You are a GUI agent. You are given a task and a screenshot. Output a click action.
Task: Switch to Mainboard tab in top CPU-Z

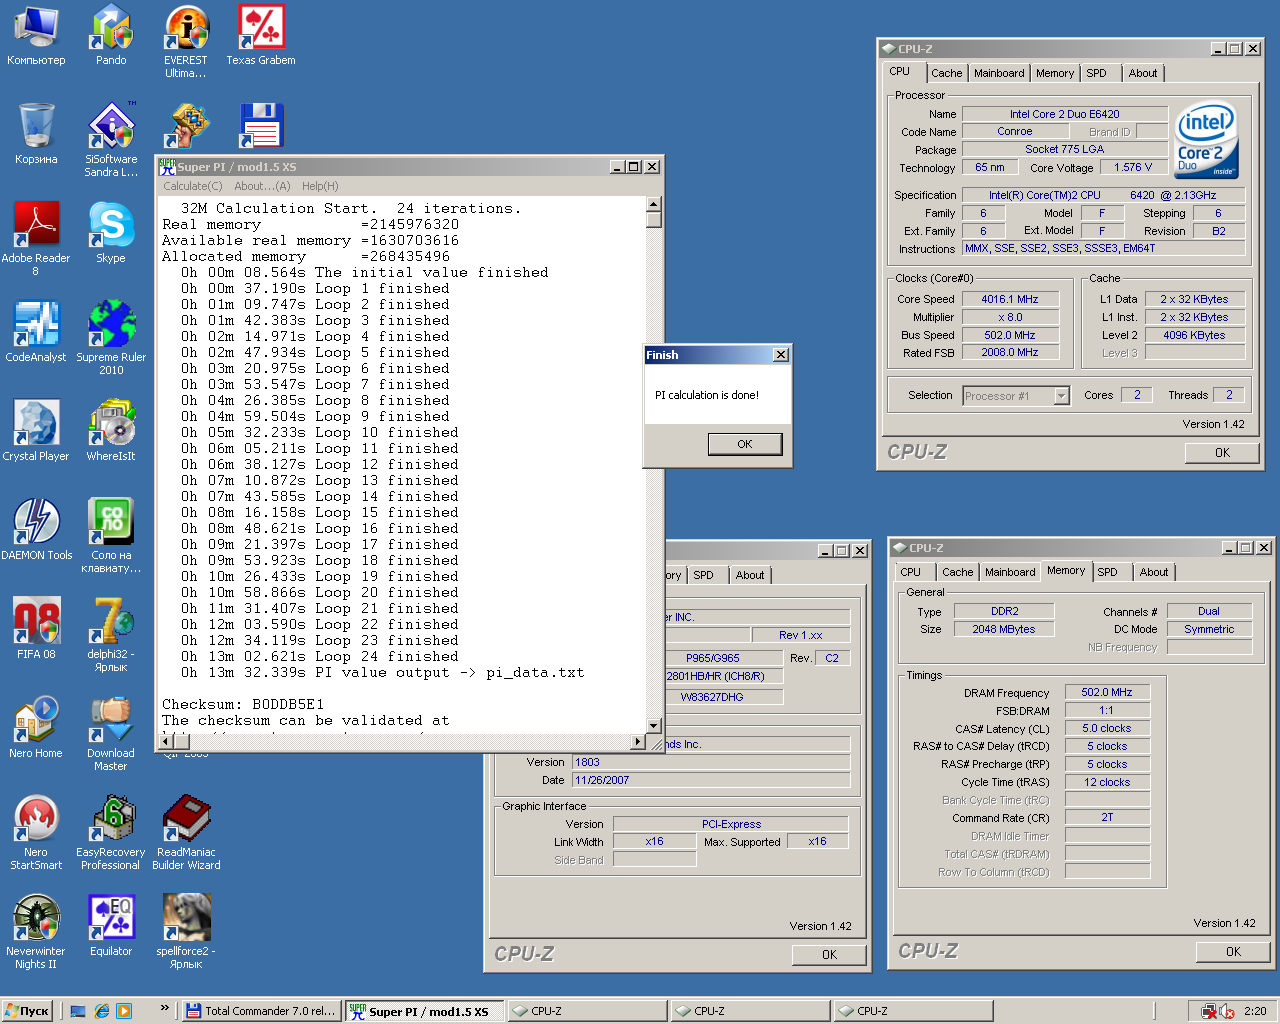point(999,73)
